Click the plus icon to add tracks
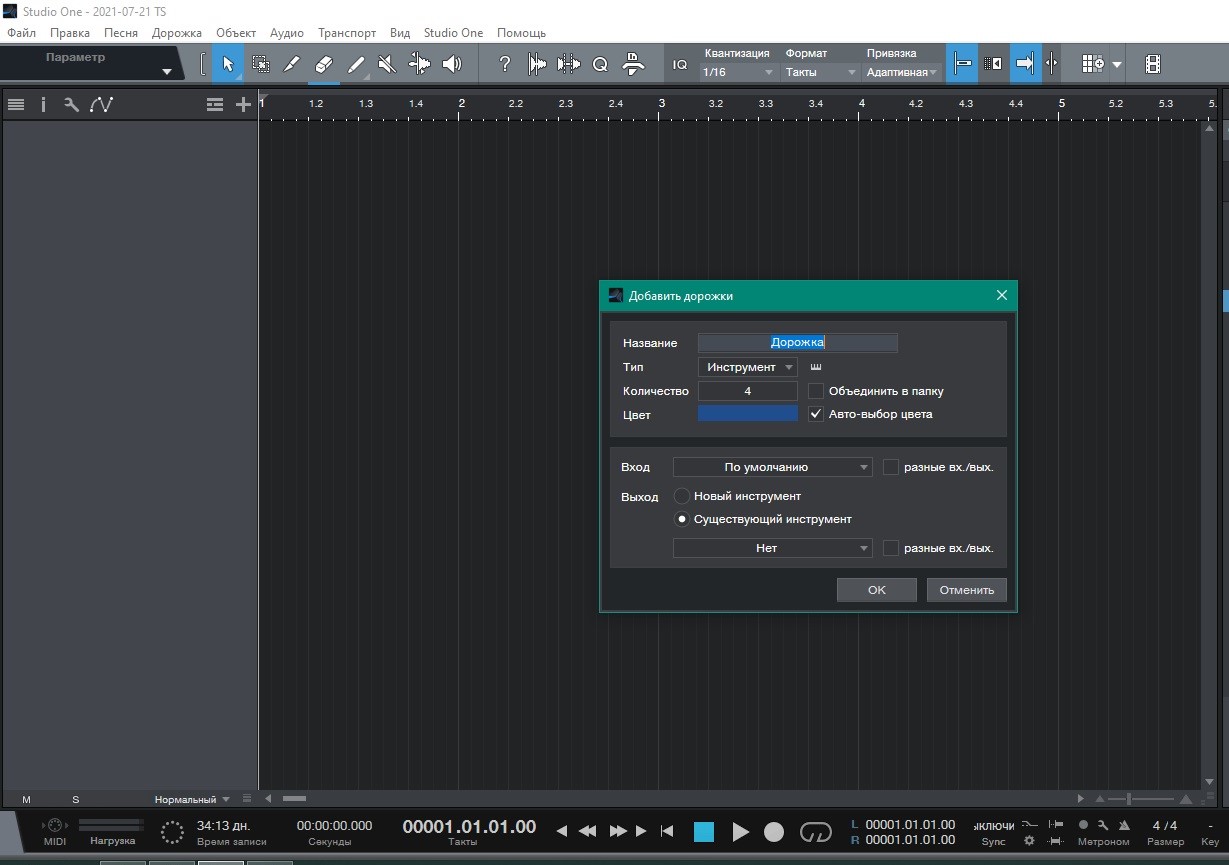1229x865 pixels. tap(243, 104)
